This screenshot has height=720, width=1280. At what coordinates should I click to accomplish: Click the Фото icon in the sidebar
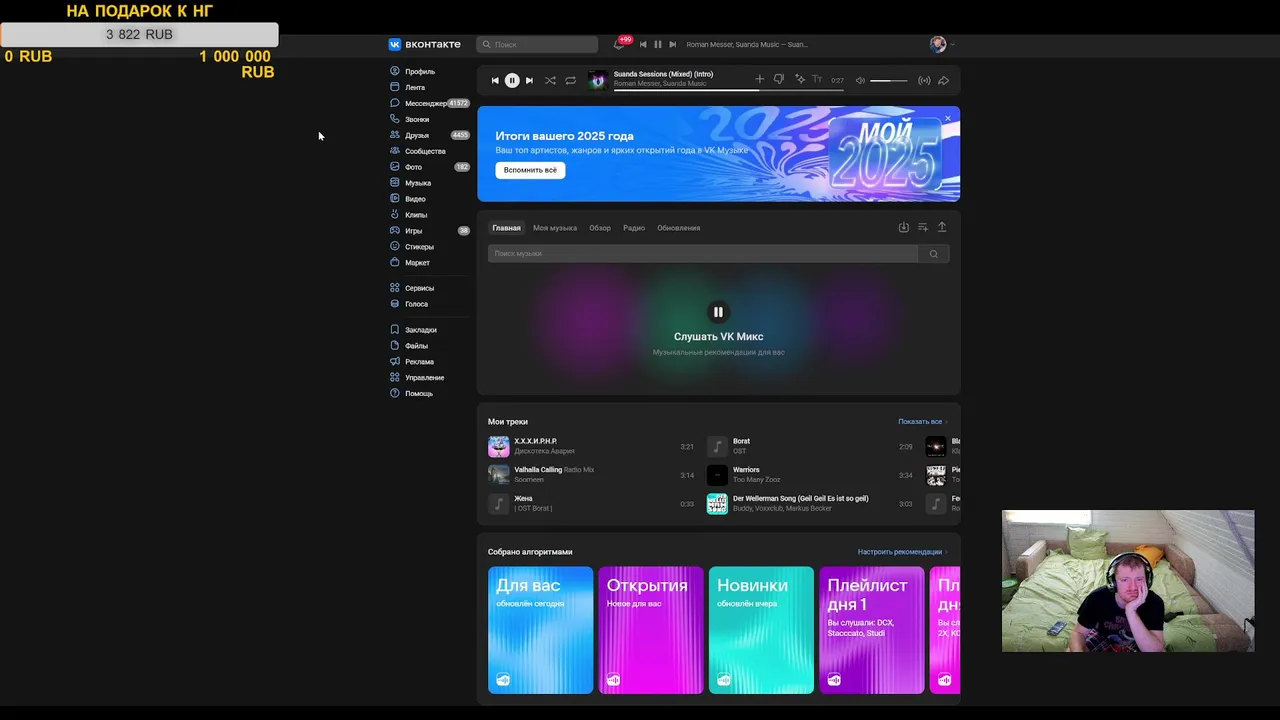(x=395, y=167)
